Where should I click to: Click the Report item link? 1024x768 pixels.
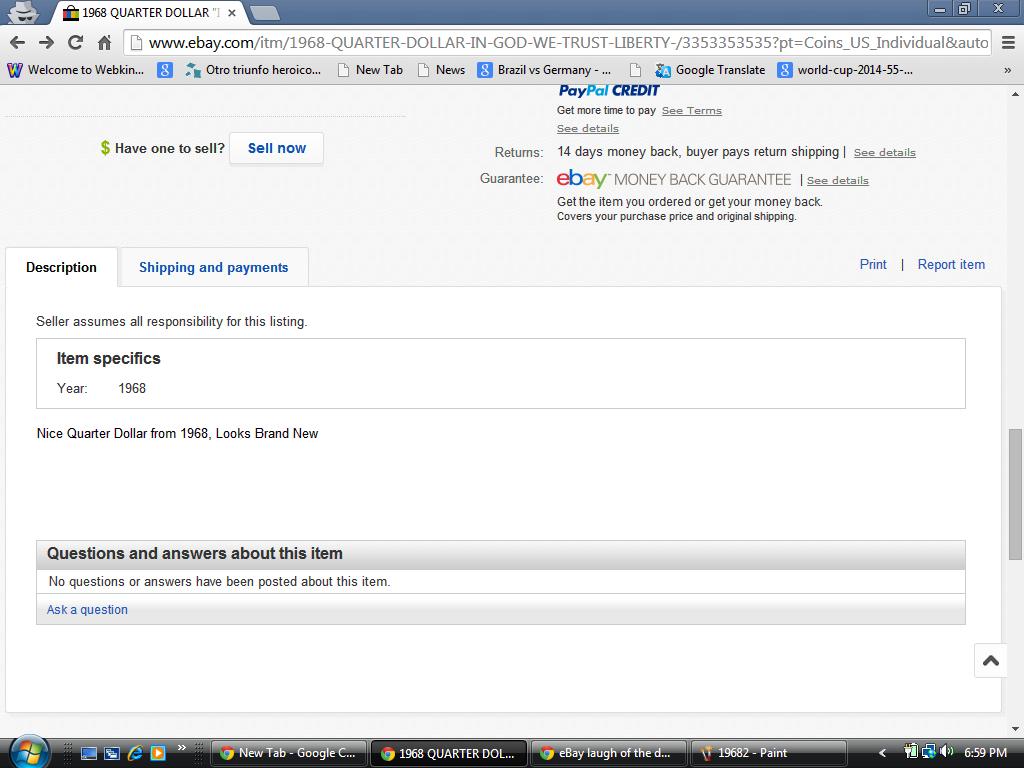(x=951, y=265)
